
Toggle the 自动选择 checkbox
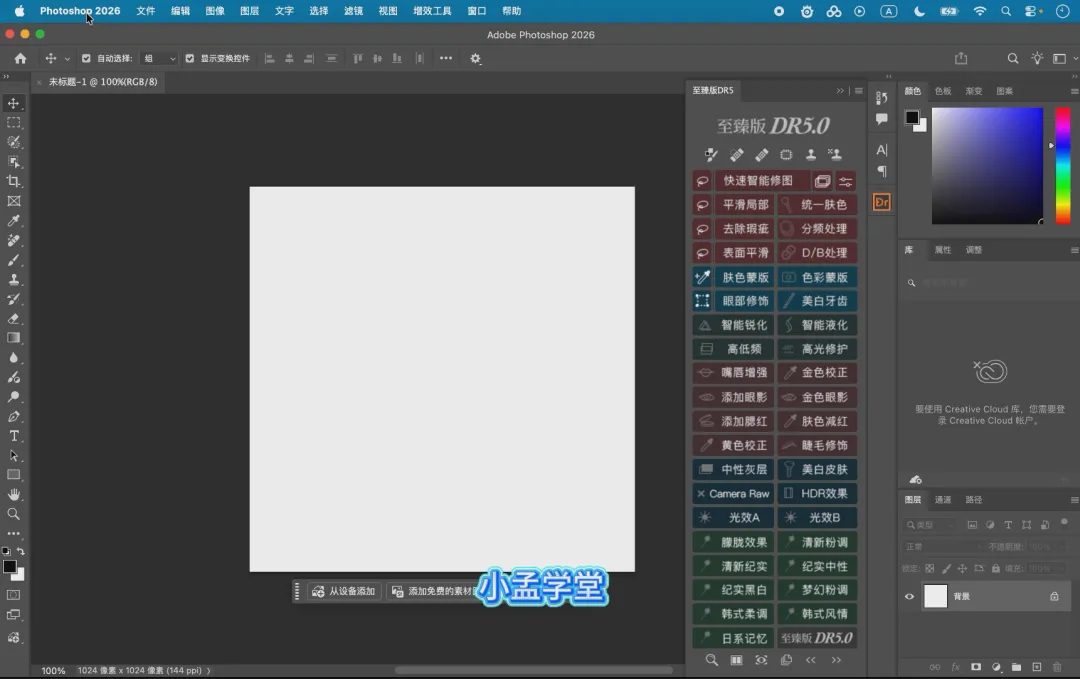(x=86, y=59)
